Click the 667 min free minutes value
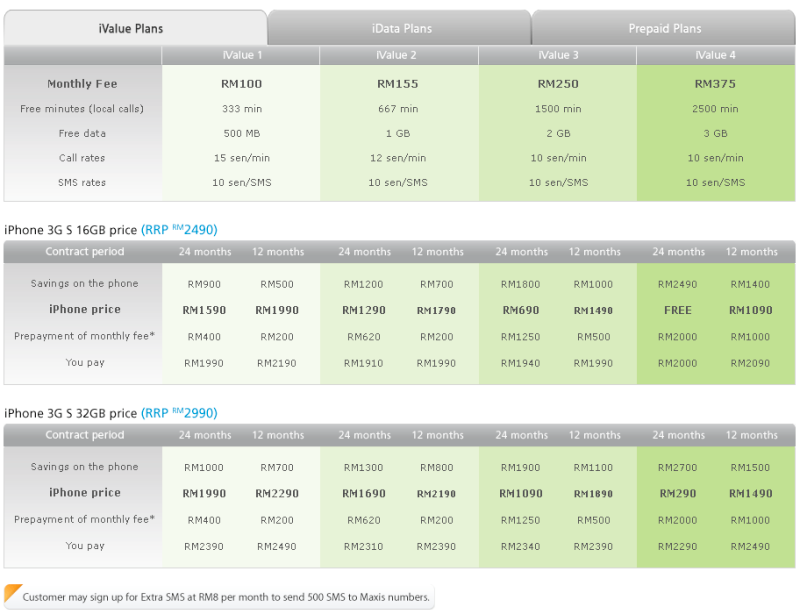The image size is (800, 614). point(398,109)
